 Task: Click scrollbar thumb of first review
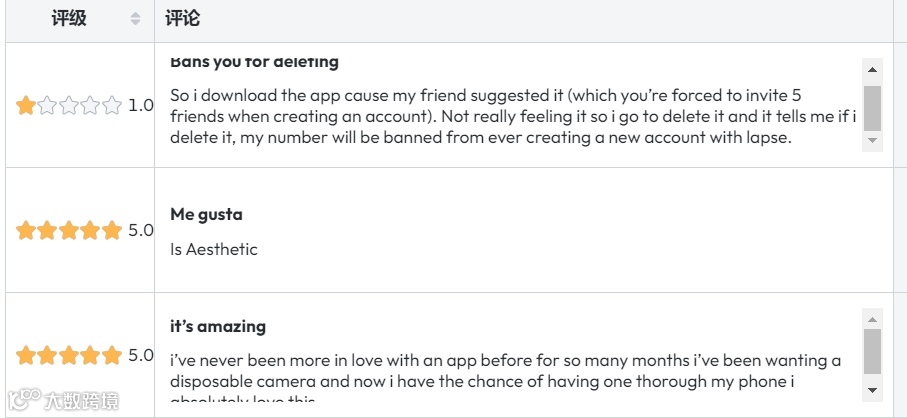(872, 108)
